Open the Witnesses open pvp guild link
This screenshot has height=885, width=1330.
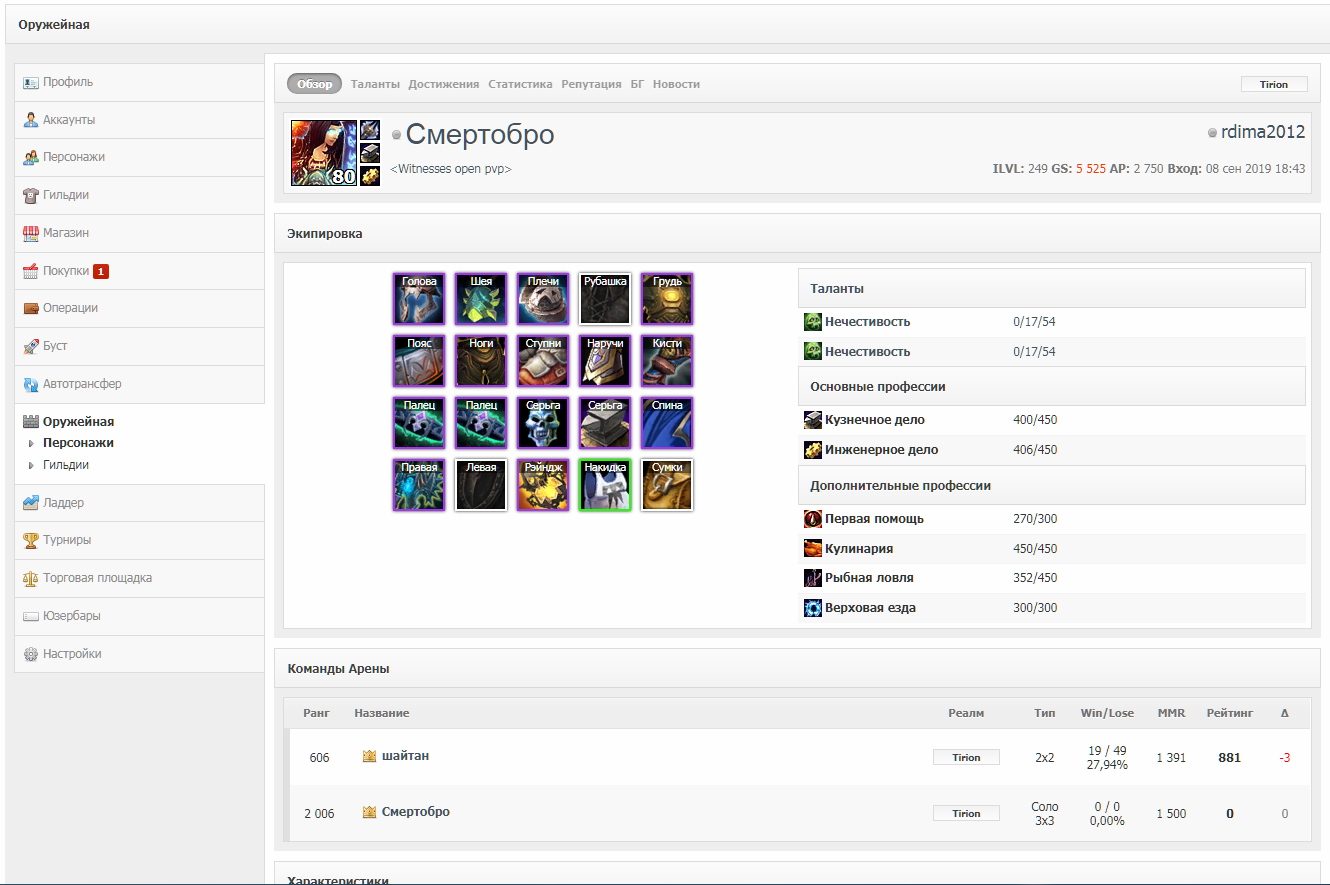click(451, 169)
